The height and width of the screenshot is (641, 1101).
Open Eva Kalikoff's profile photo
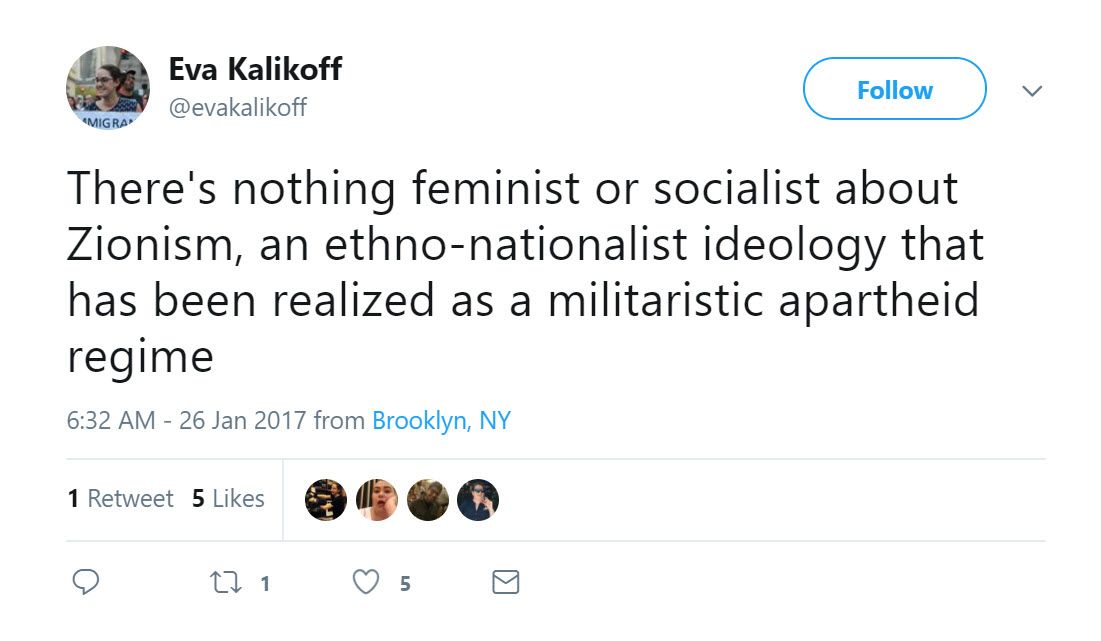coord(108,88)
